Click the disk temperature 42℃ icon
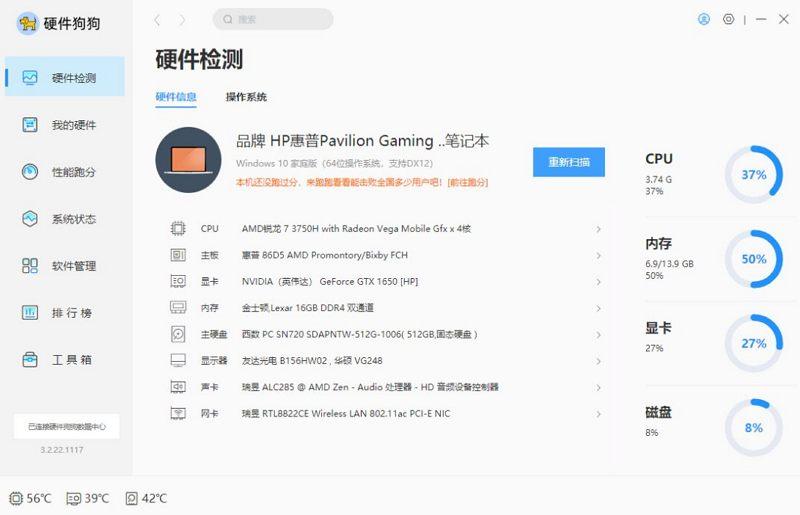The image size is (800, 515). click(x=131, y=498)
